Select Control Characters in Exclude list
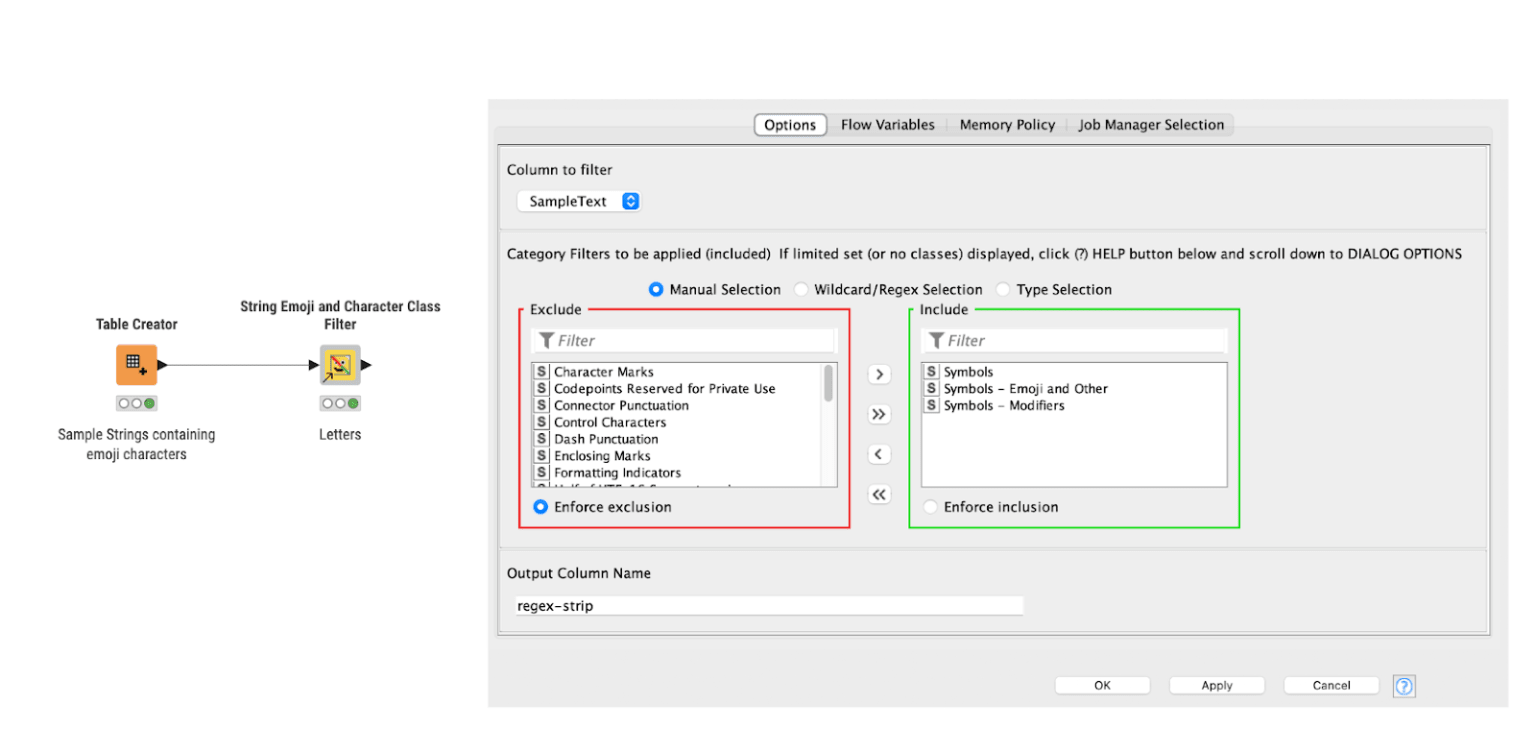1536x752 pixels. point(610,423)
